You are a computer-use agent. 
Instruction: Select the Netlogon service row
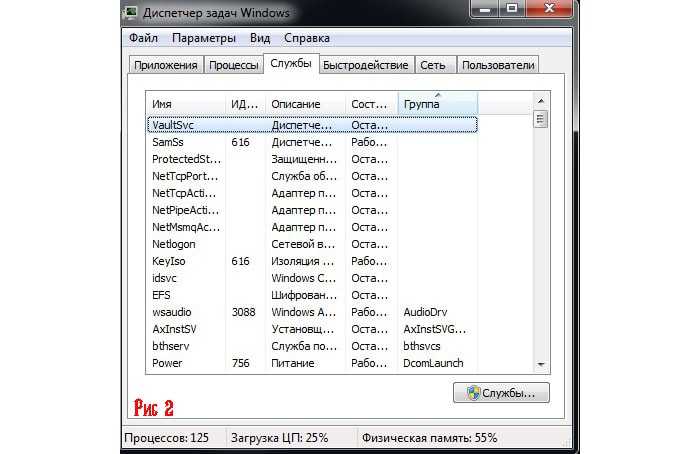point(312,244)
